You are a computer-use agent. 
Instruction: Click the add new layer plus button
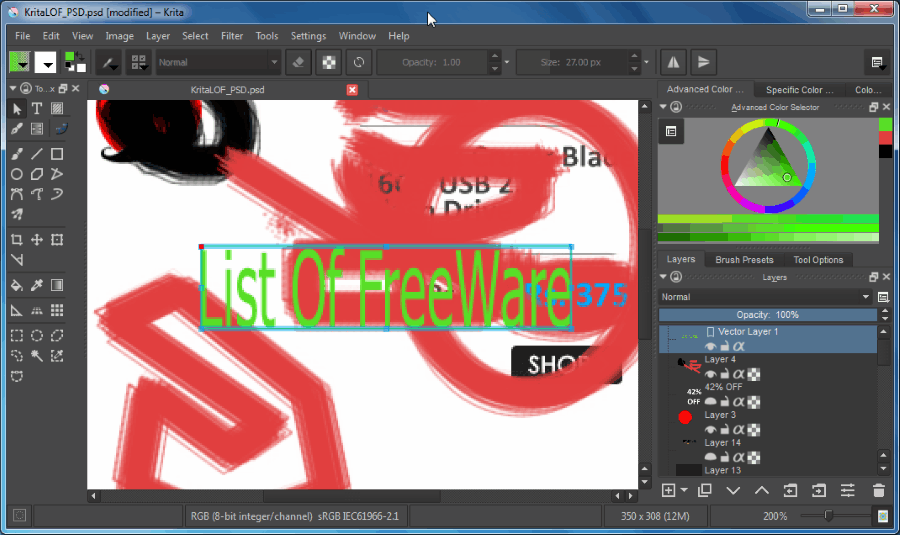669,490
